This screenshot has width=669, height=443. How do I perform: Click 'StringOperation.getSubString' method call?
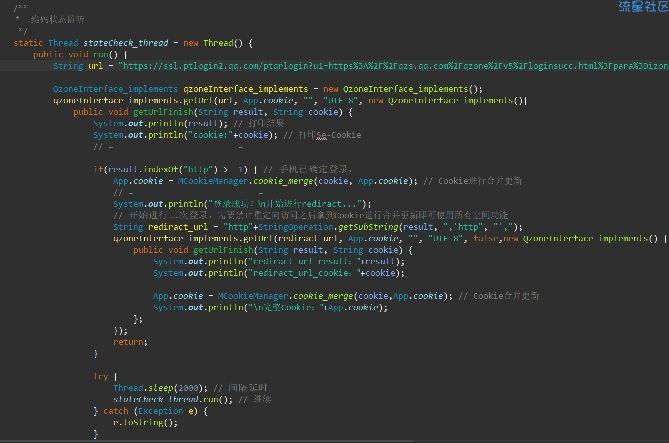(328, 227)
